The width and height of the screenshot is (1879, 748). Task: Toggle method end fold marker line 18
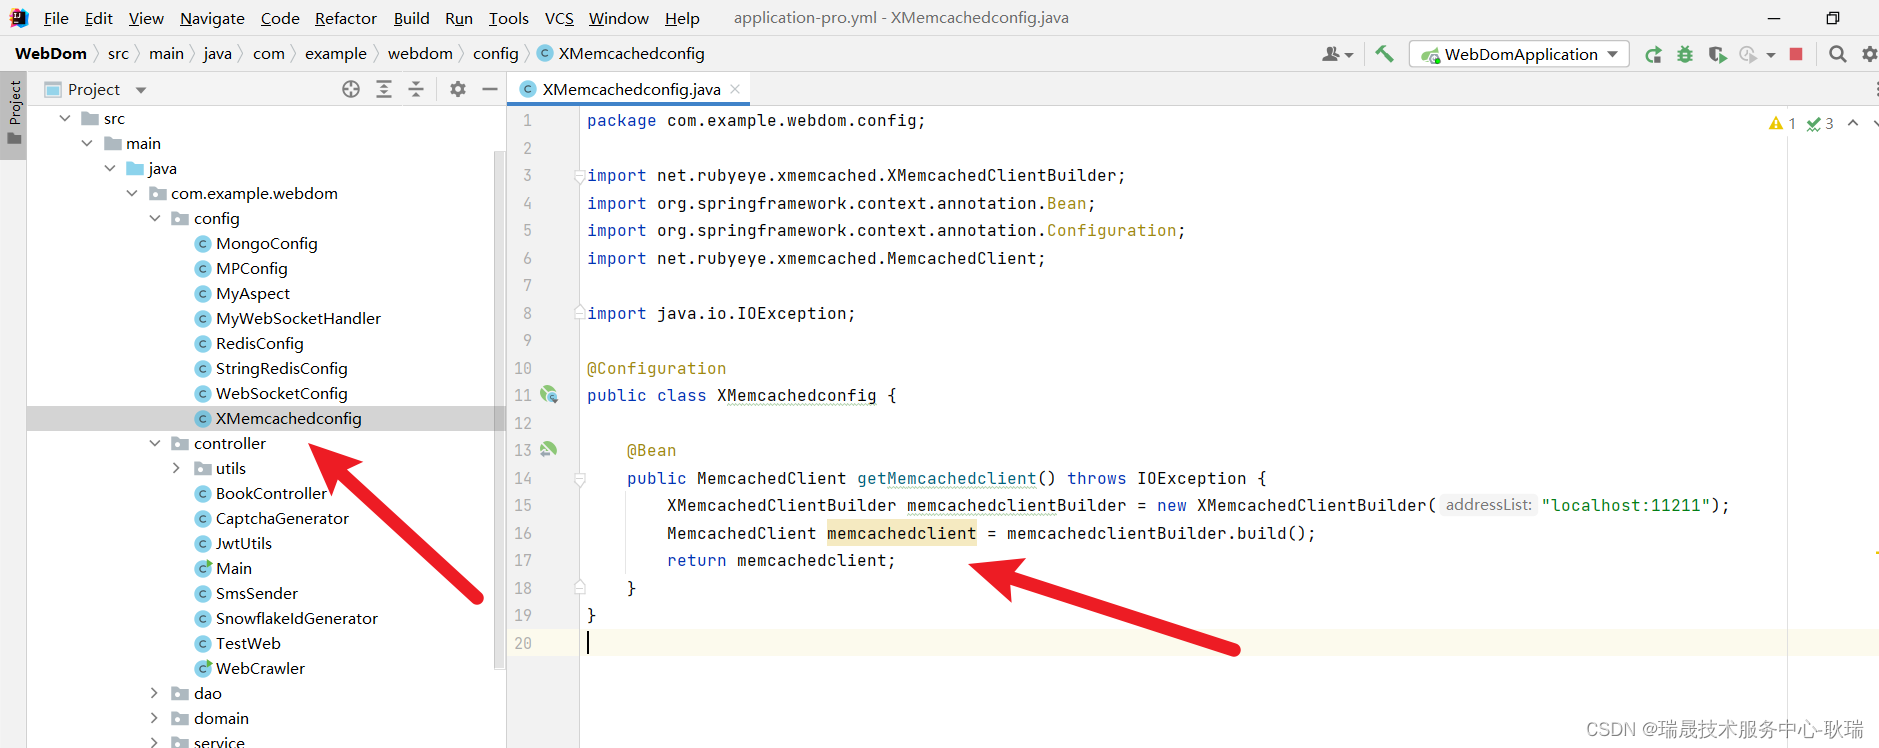pyautogui.click(x=579, y=588)
